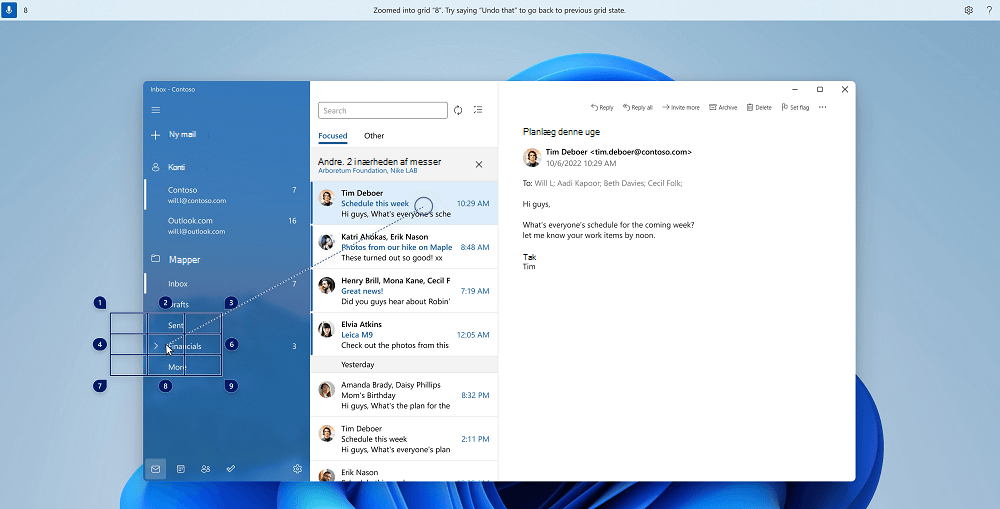The height and width of the screenshot is (509, 1000).
Task: Click the voice access microphone button
Action: click(9, 10)
